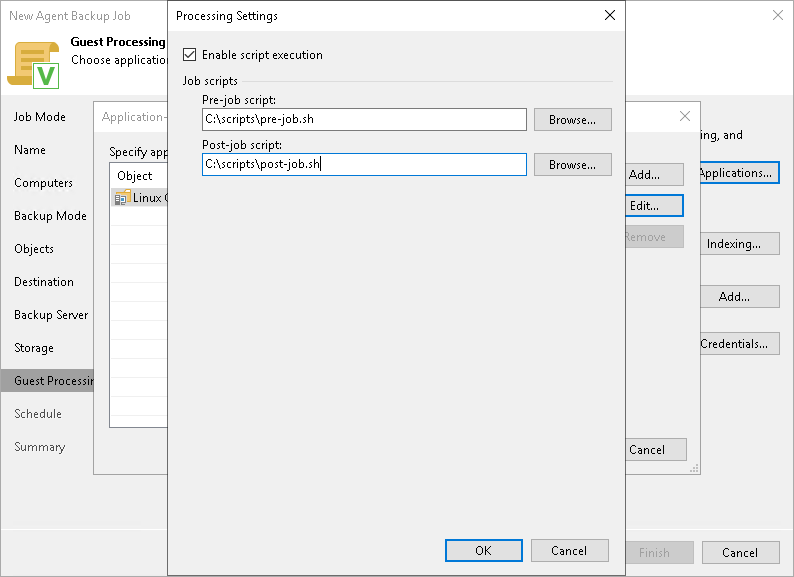794x577 pixels.
Task: Click the Pre-job script path field
Action: tap(364, 120)
